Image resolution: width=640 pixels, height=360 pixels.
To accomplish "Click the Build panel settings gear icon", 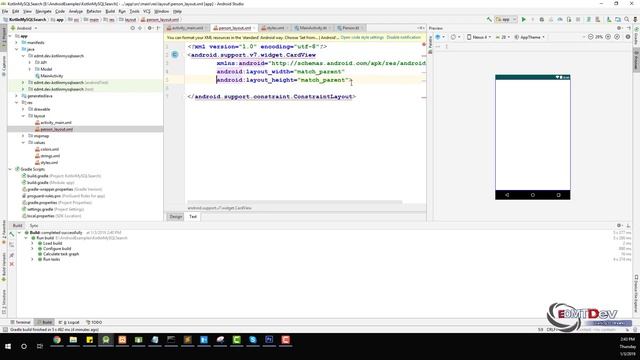I will pyautogui.click(x=619, y=225).
